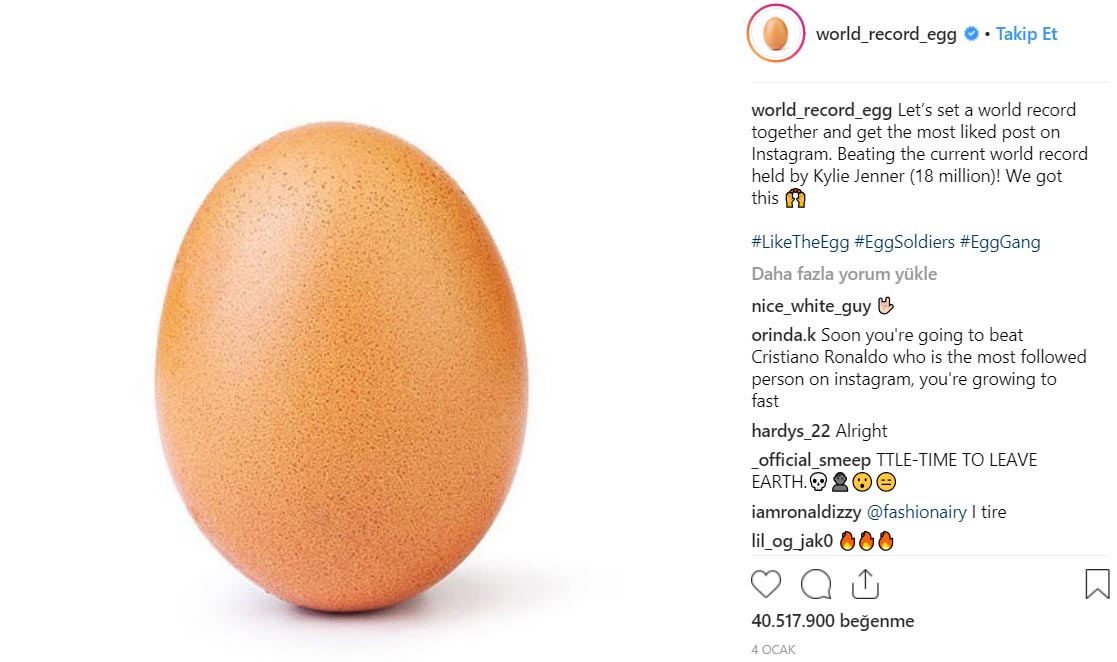1117x662 pixels.
Task: Open the #EggGang hashtag
Action: point(1000,242)
